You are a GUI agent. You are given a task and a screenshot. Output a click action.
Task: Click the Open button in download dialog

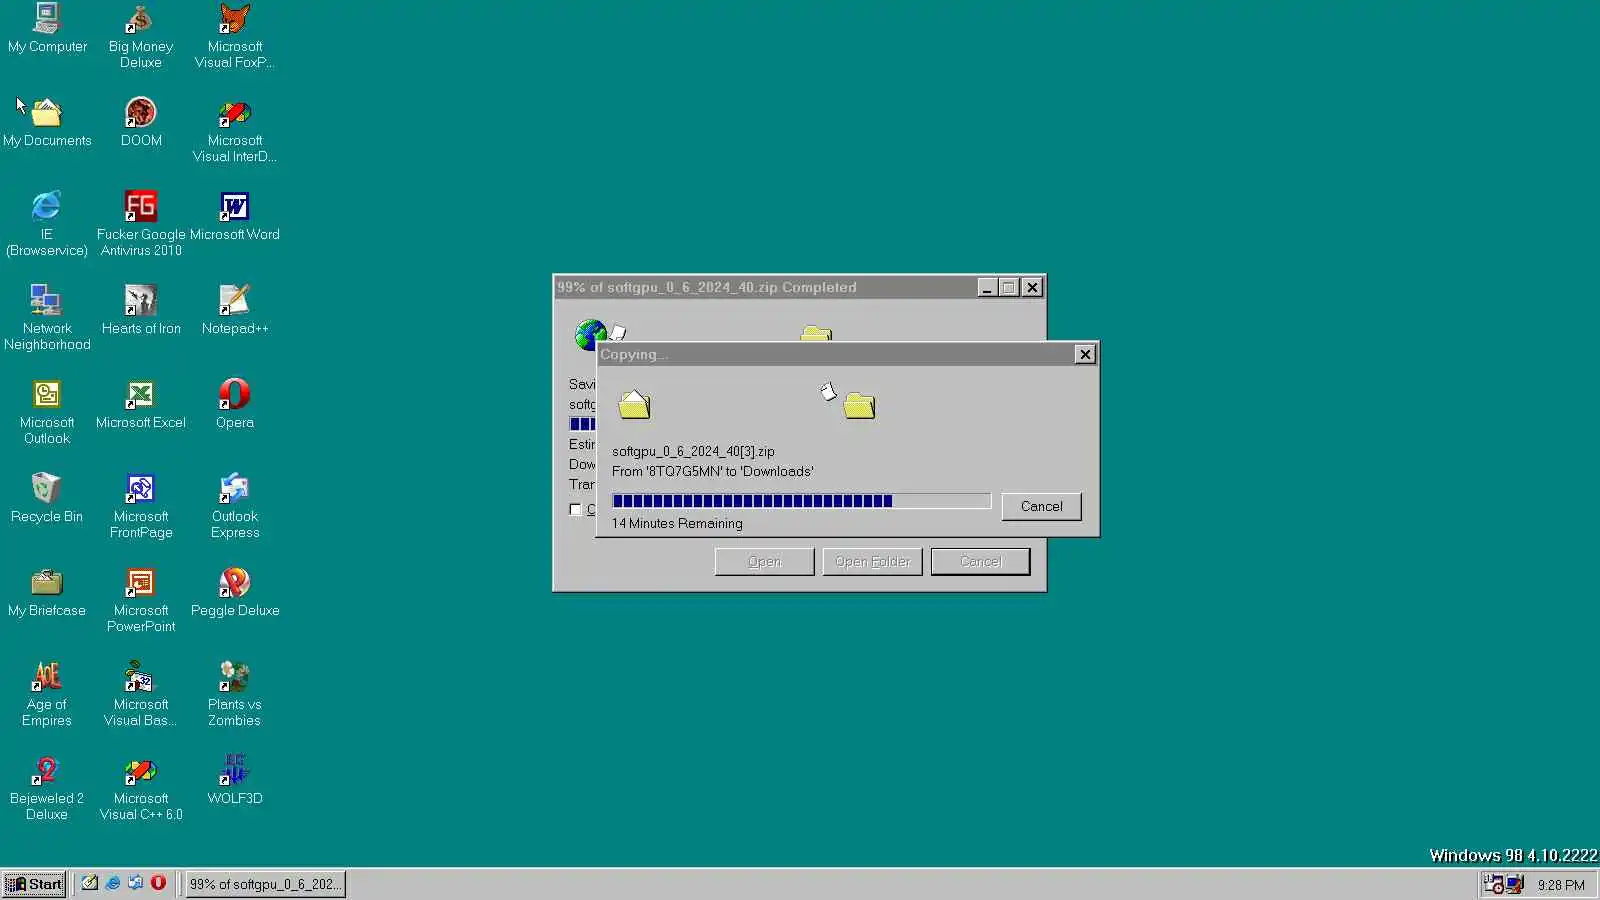764,562
